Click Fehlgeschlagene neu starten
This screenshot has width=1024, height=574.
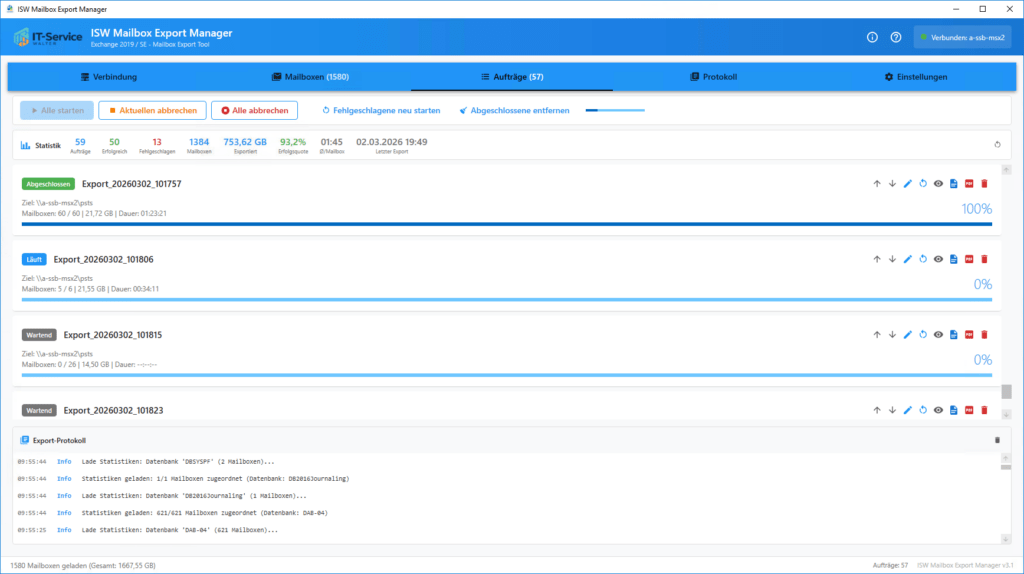tap(381, 110)
